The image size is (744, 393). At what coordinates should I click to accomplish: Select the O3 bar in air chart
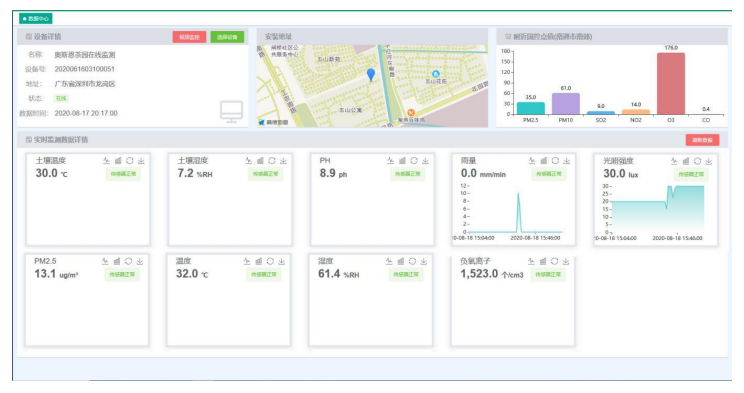click(x=671, y=84)
